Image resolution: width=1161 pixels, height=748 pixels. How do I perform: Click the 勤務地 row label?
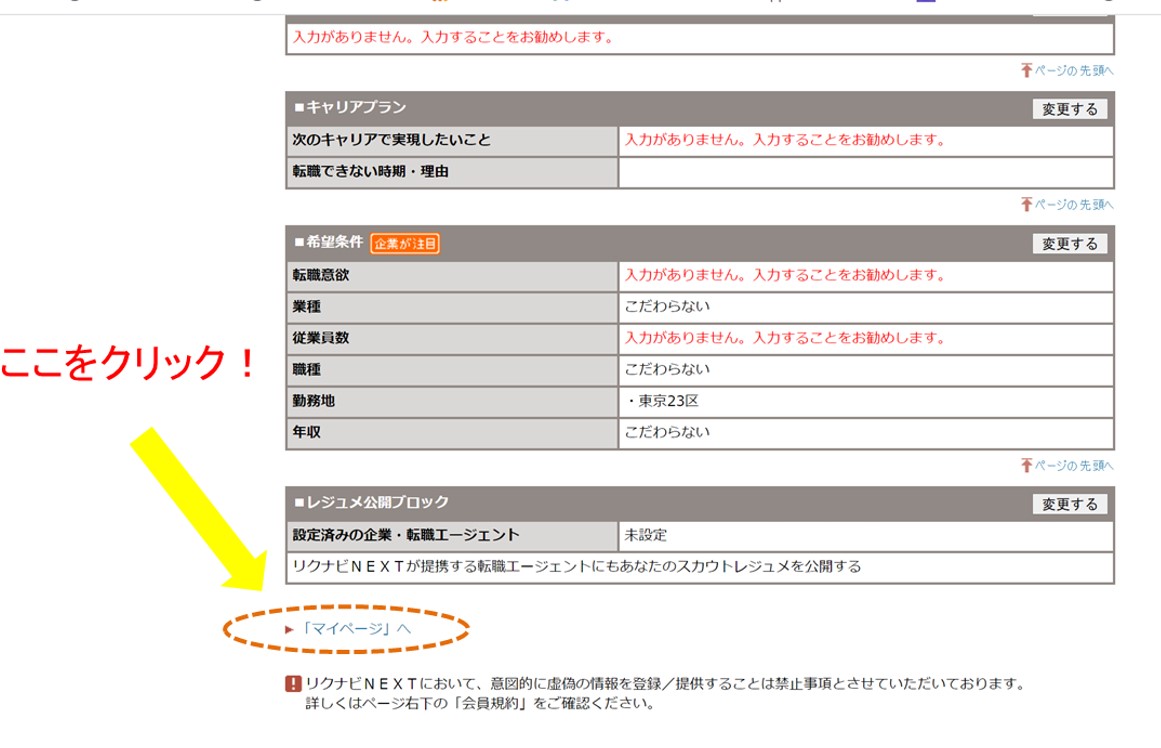pyautogui.click(x=452, y=401)
